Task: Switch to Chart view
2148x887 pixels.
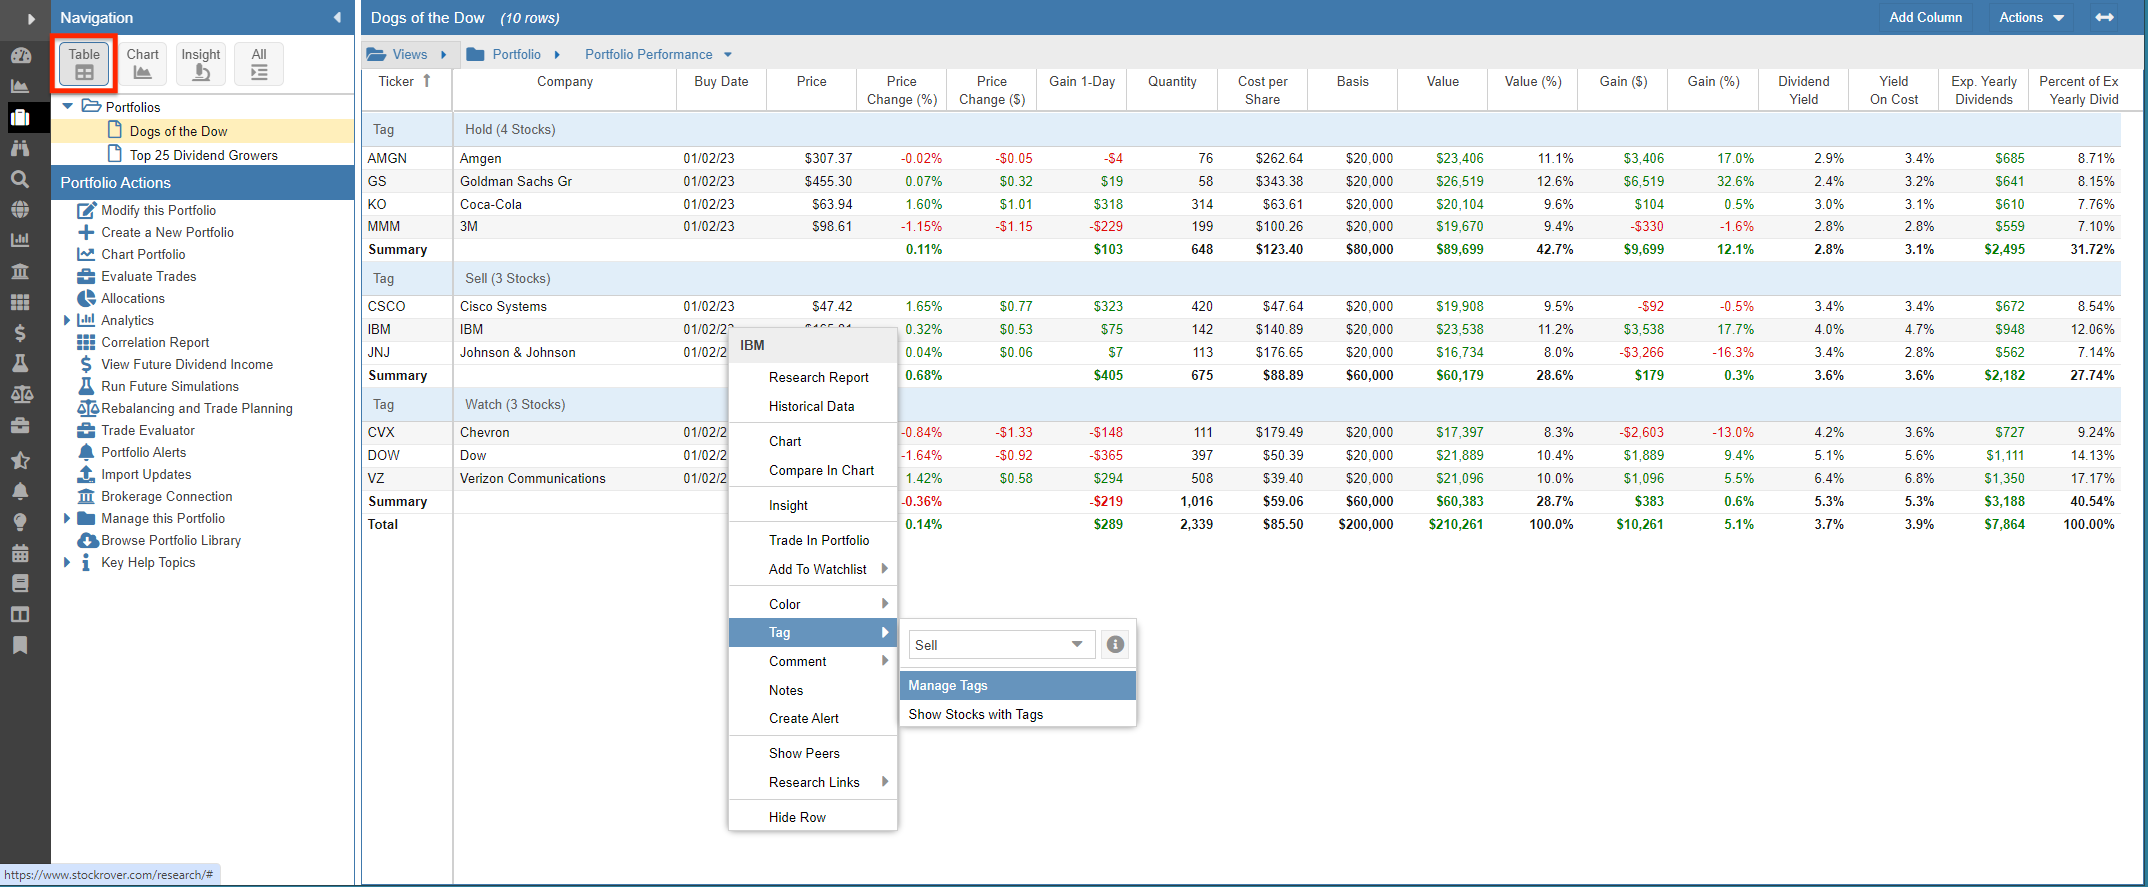Action: 142,64
